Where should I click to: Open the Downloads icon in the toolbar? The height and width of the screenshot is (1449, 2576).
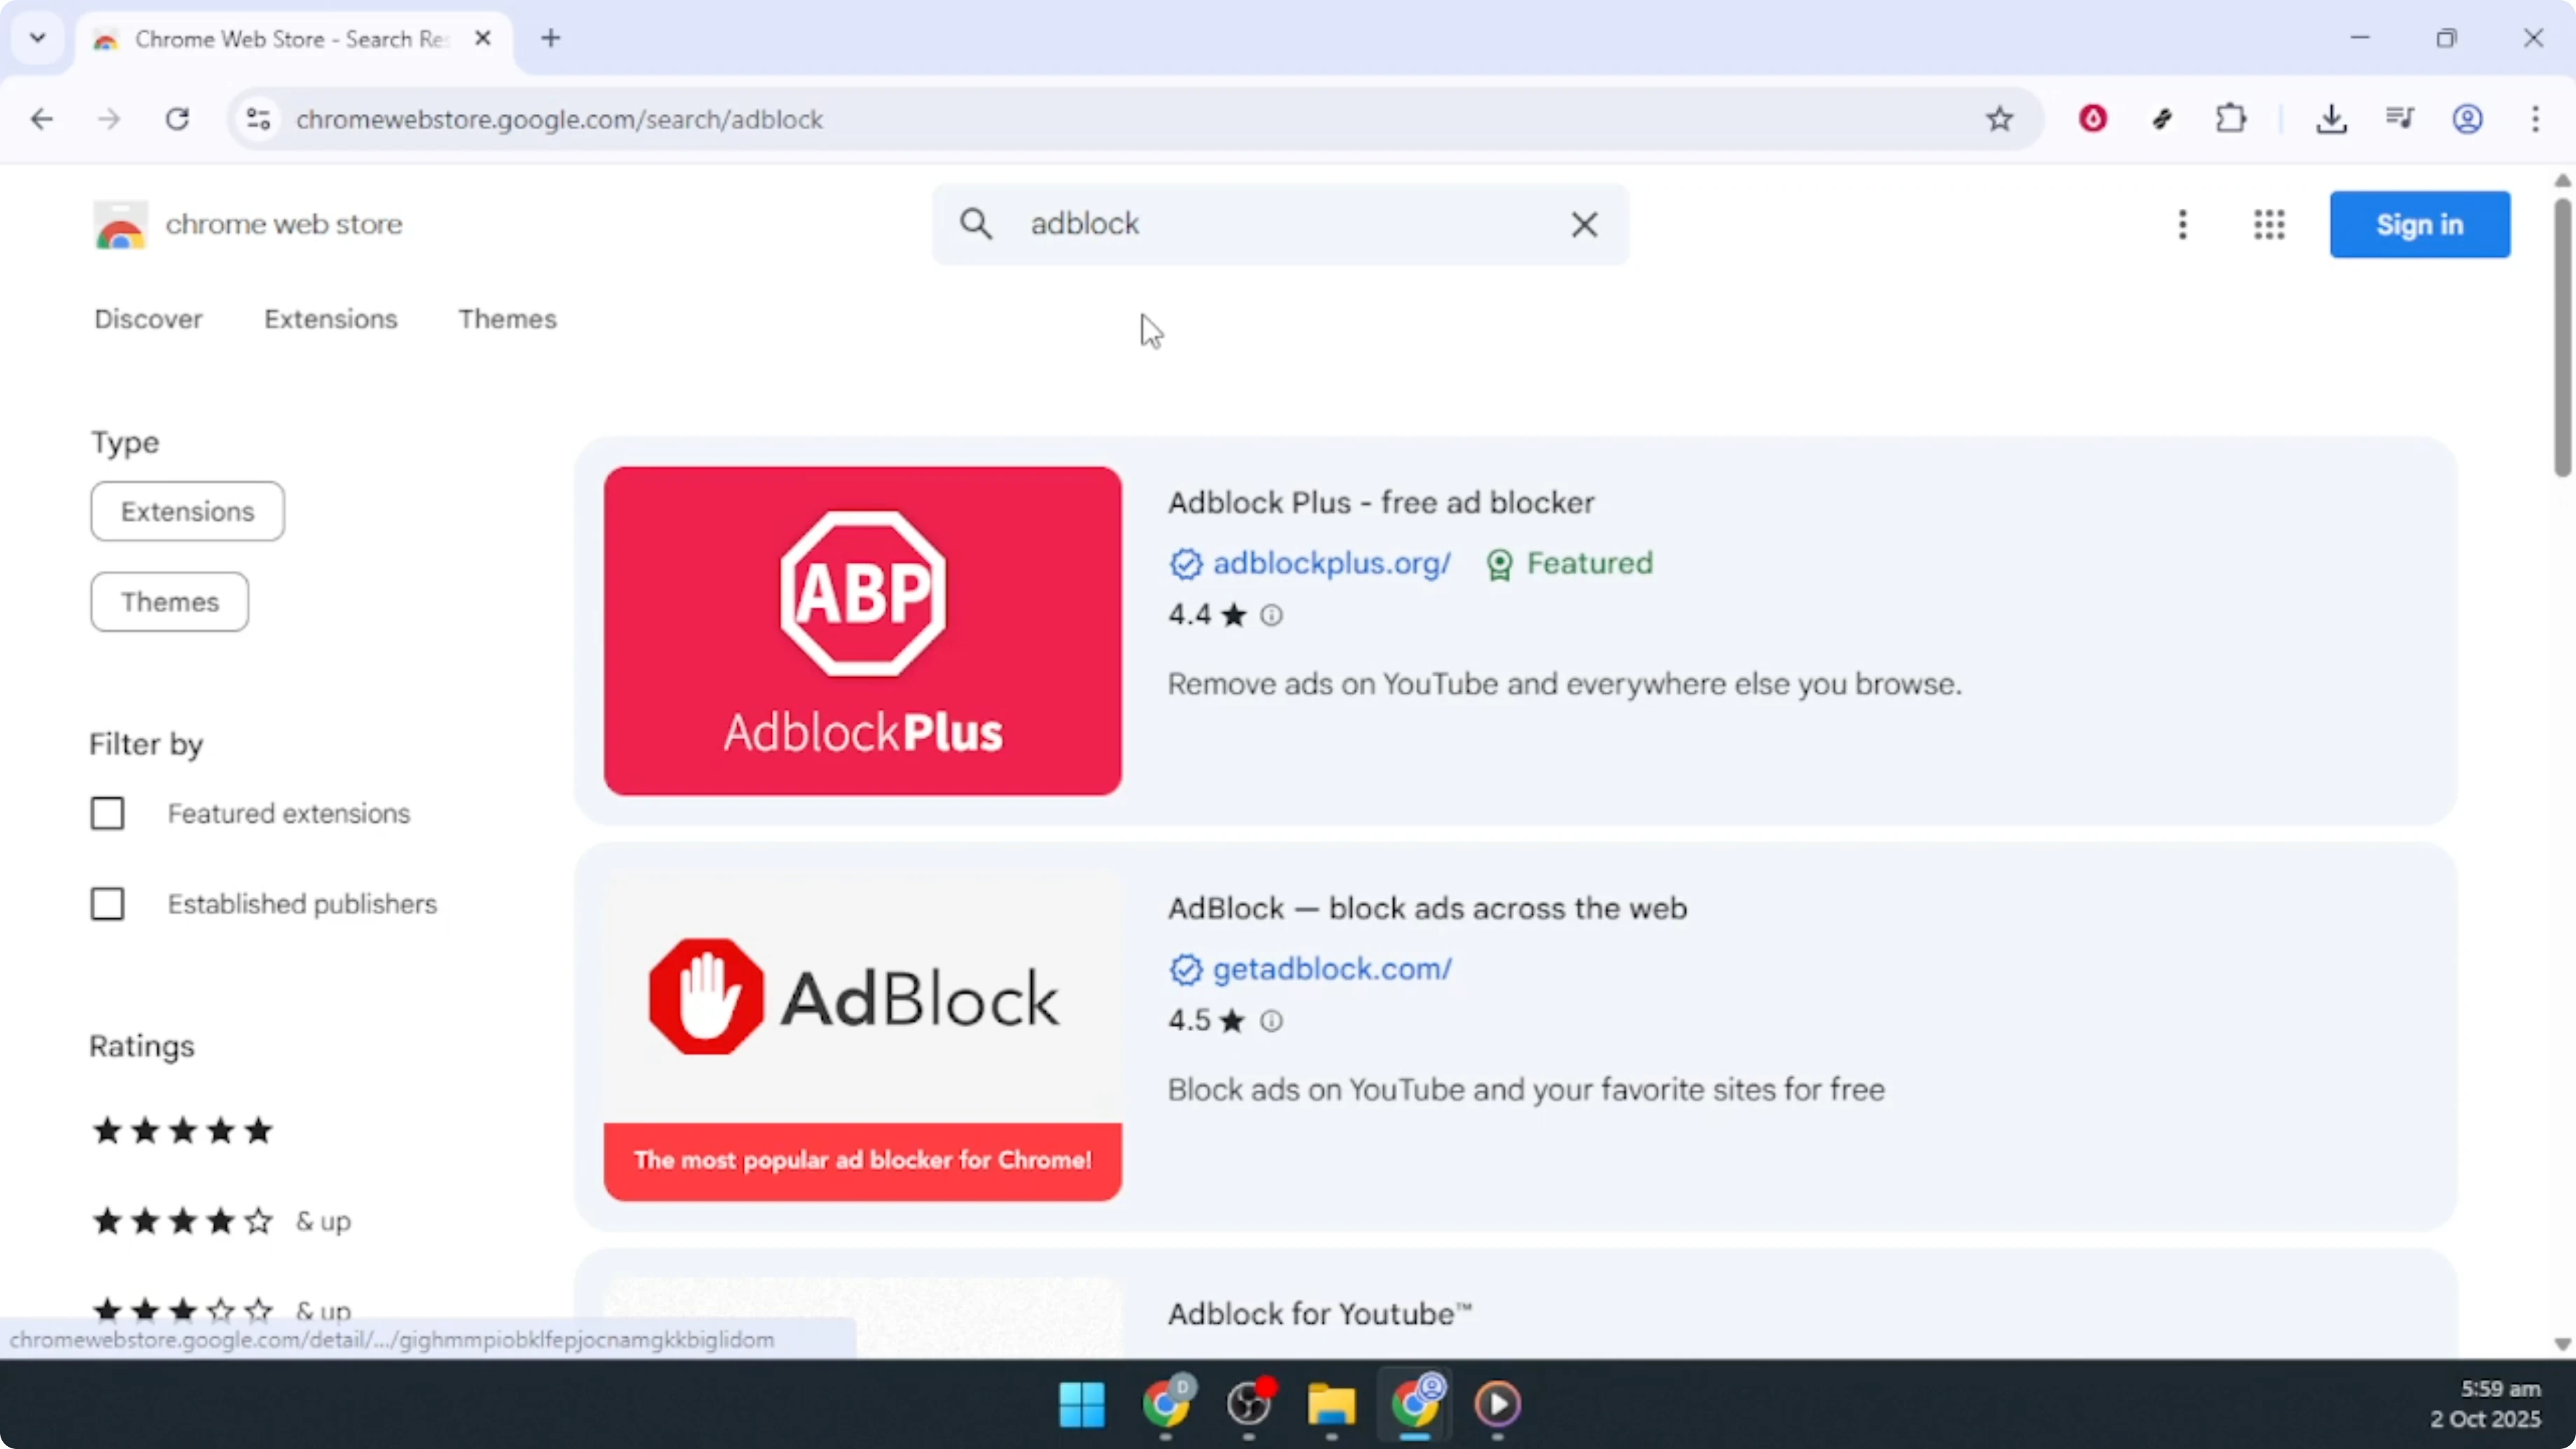tap(2333, 118)
